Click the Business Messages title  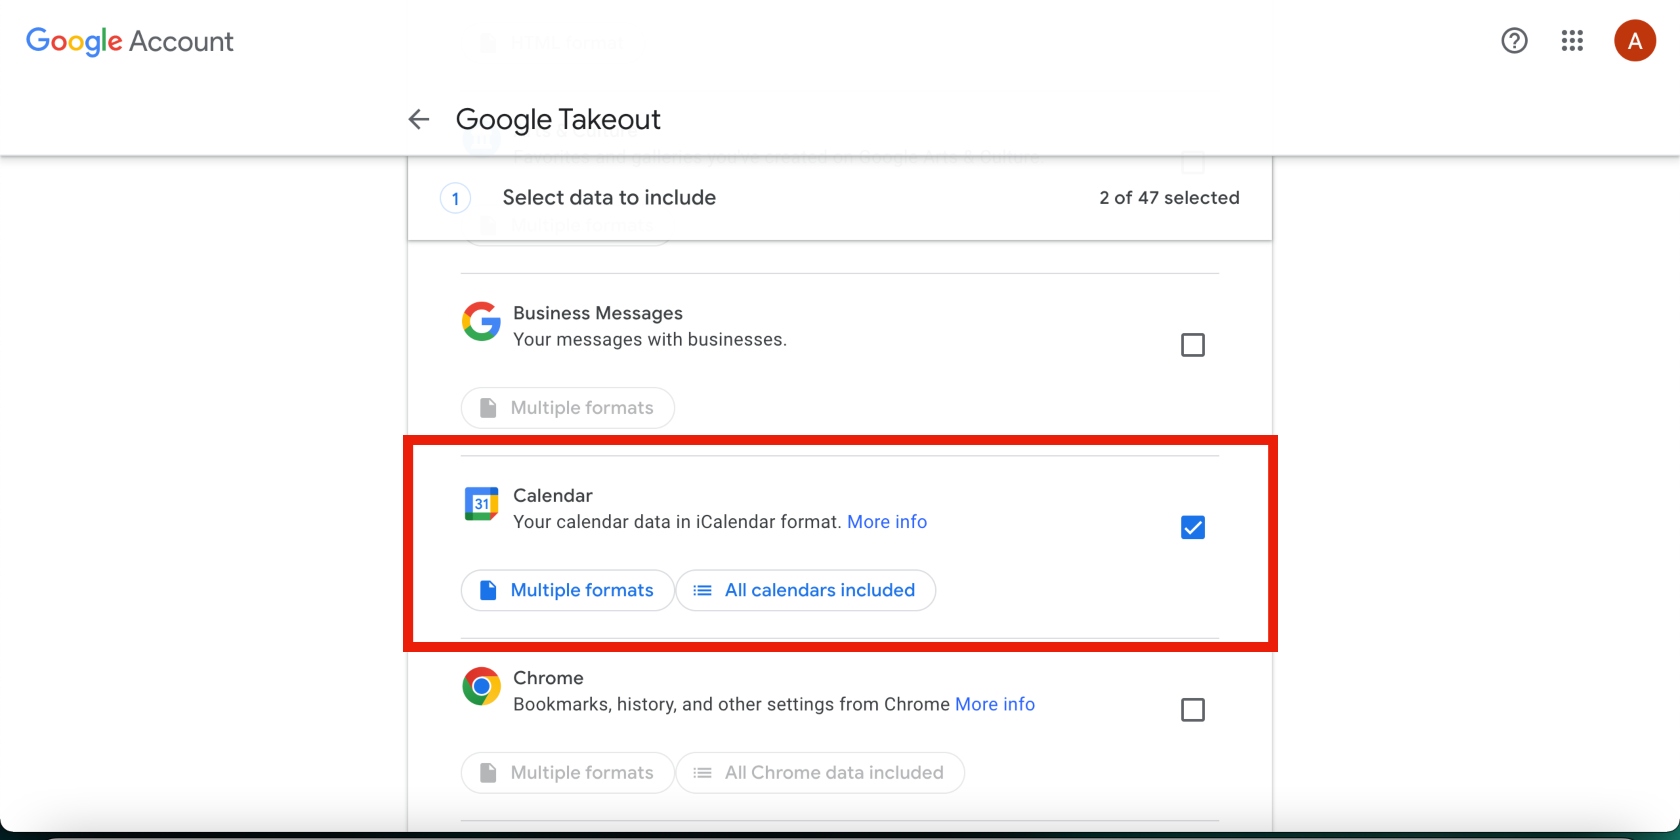click(598, 313)
